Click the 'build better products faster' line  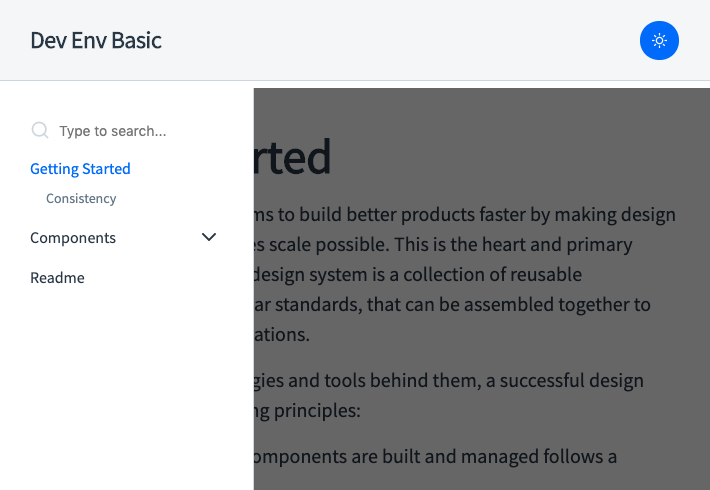click(465, 215)
